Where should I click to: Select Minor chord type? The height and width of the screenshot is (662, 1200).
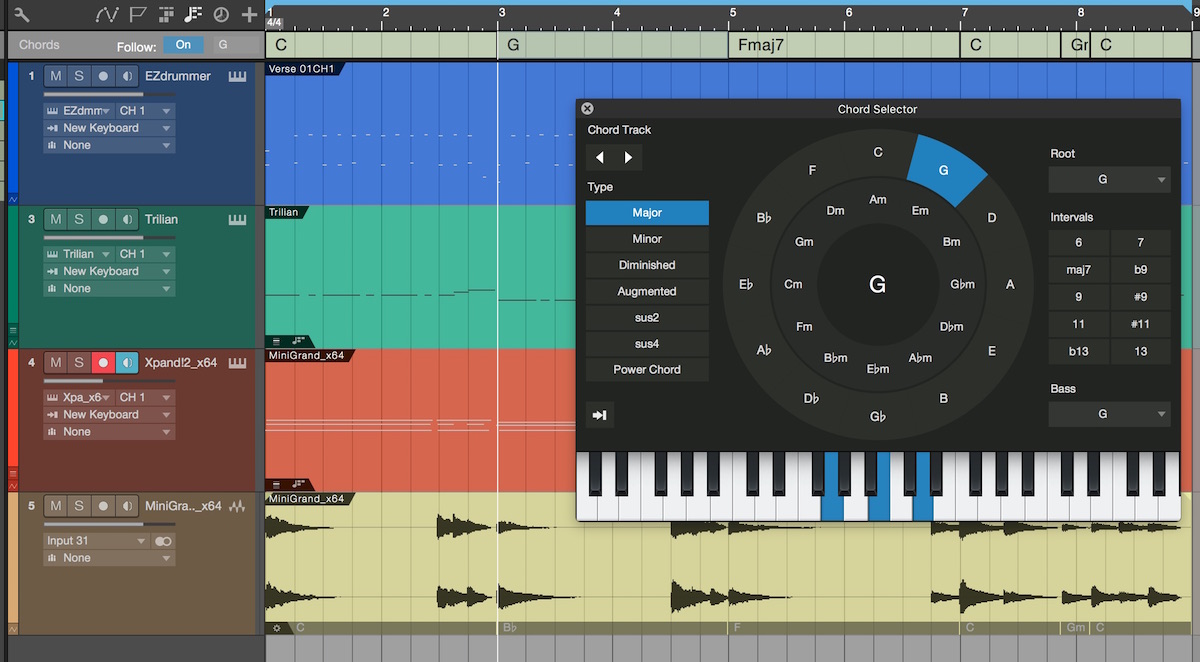click(x=647, y=239)
